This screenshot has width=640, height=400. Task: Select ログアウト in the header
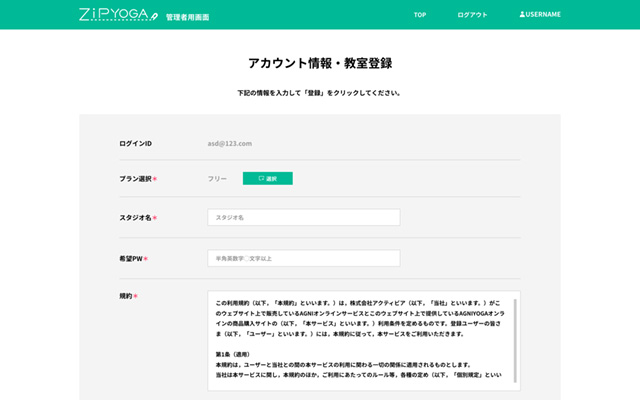pyautogui.click(x=472, y=15)
